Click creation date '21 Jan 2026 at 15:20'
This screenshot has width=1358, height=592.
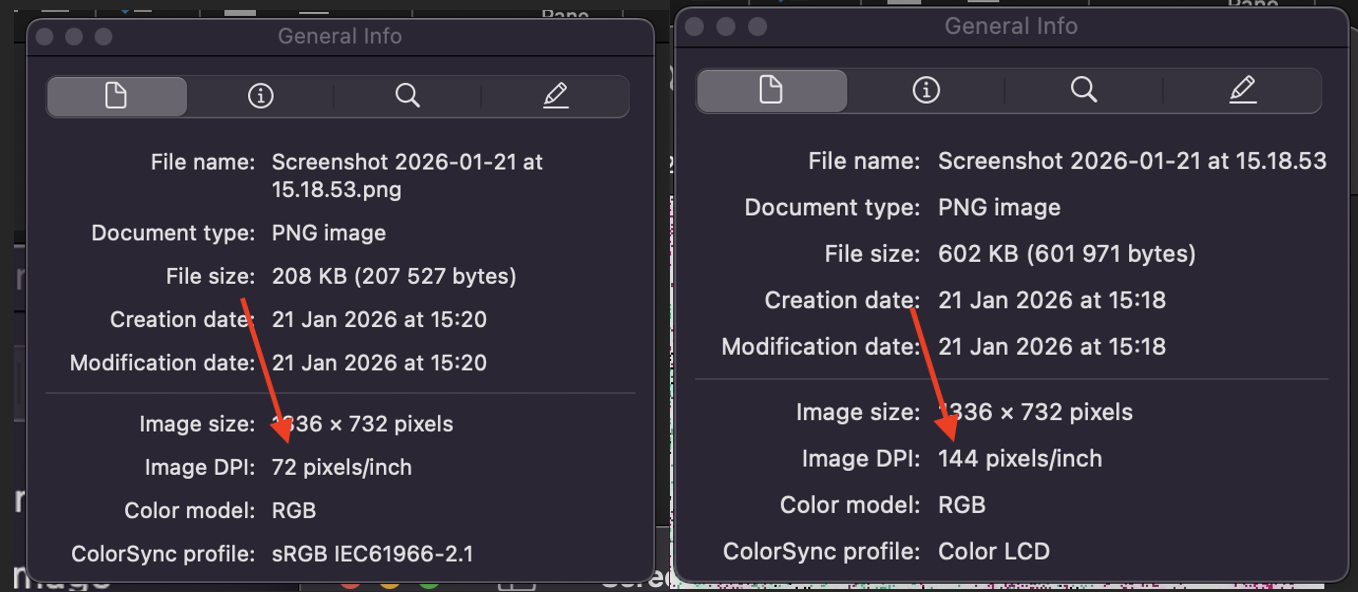[x=379, y=320]
